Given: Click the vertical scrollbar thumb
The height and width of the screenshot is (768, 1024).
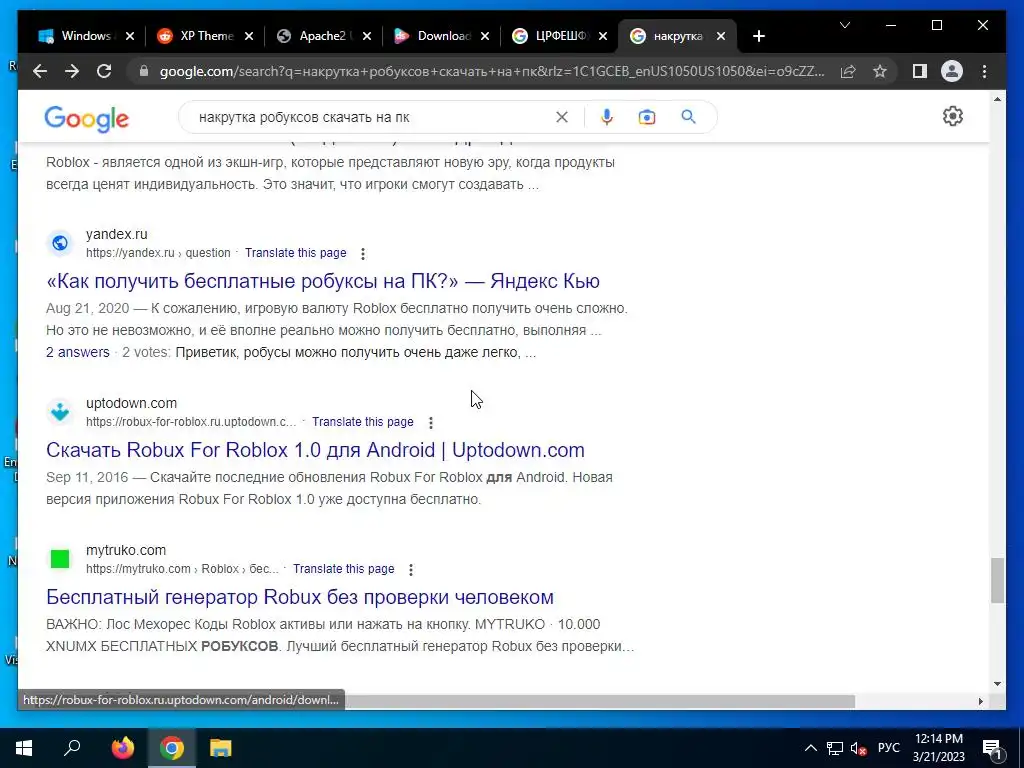Looking at the screenshot, I should [997, 581].
